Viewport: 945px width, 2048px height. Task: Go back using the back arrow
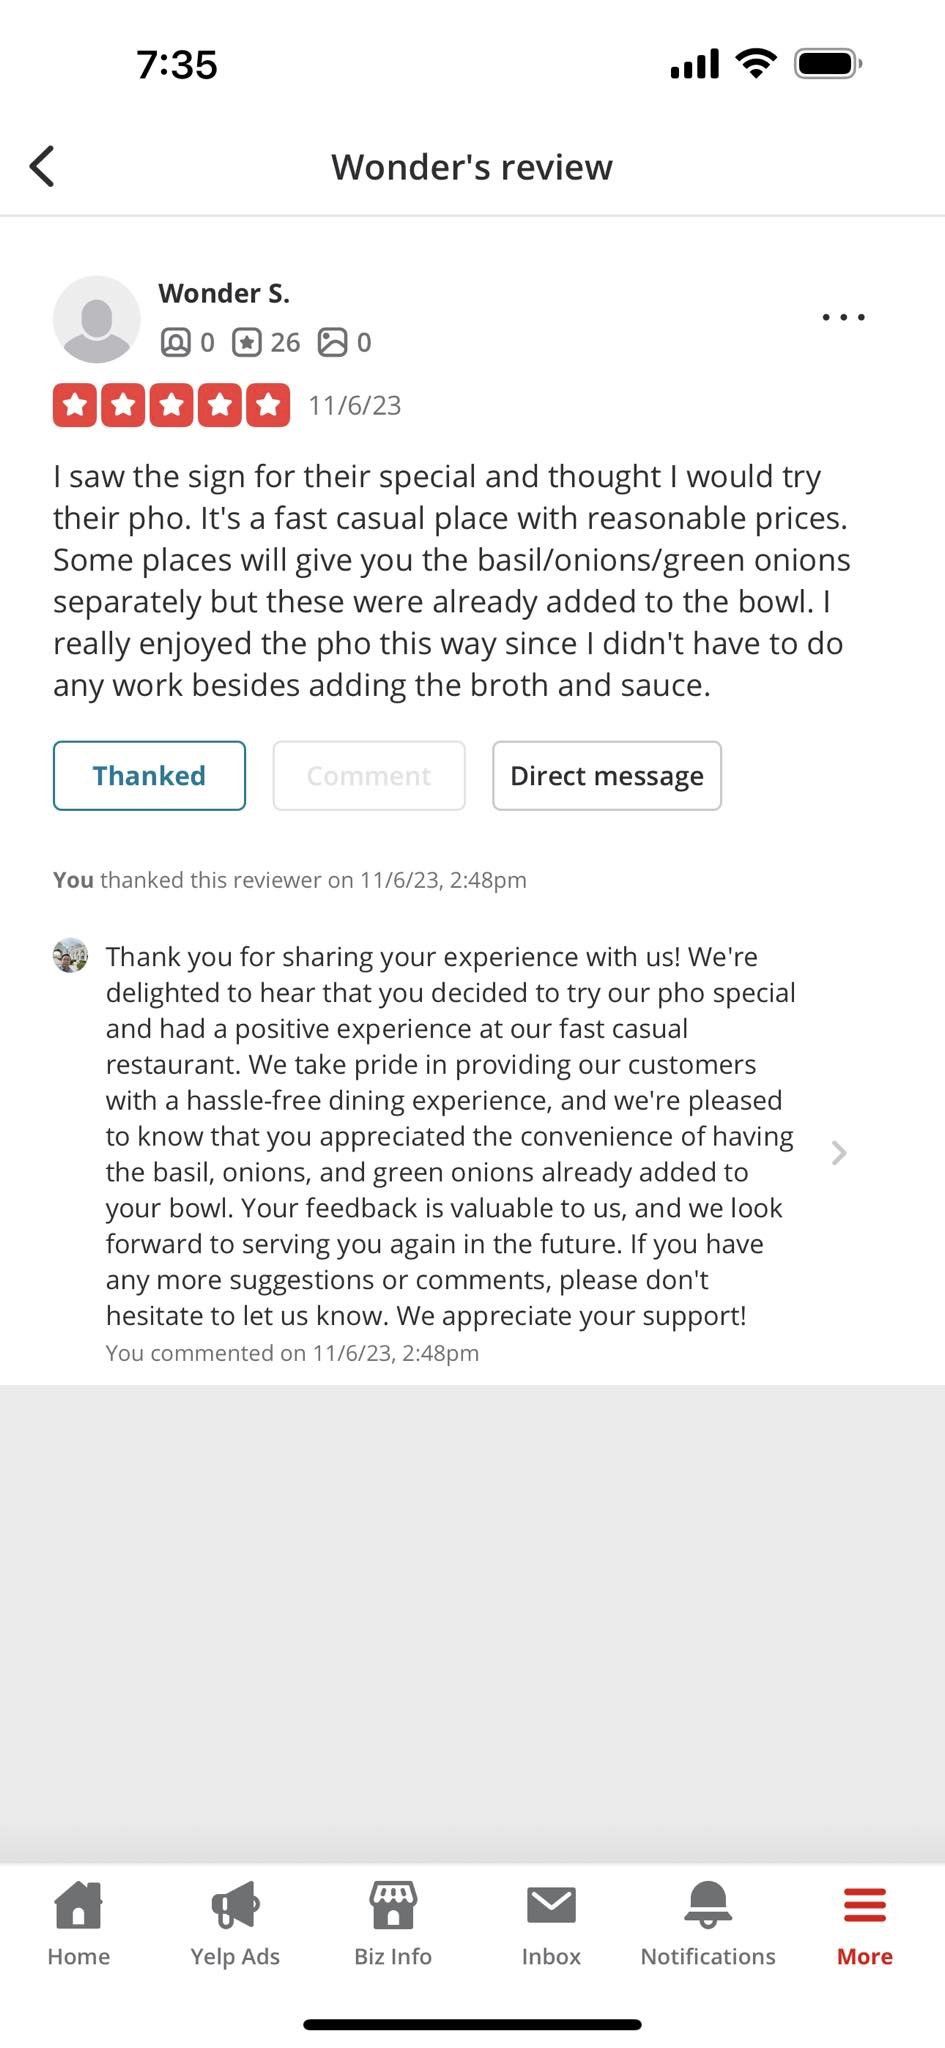42,166
